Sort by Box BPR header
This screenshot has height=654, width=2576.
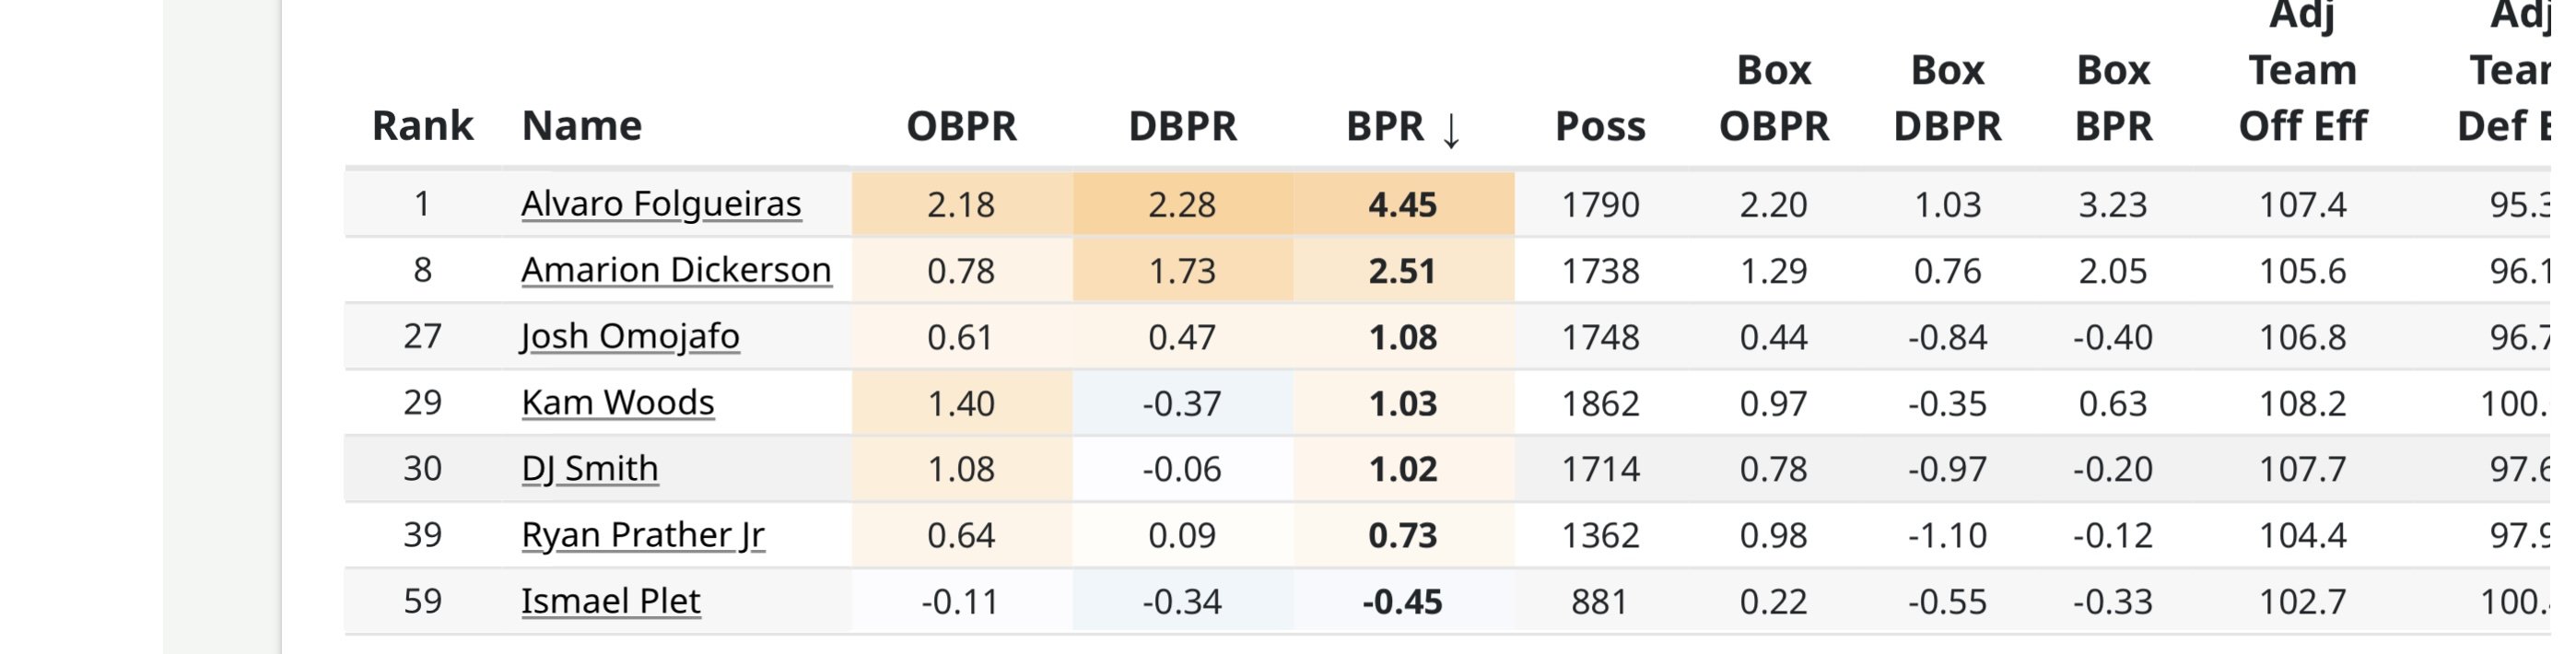(2113, 98)
